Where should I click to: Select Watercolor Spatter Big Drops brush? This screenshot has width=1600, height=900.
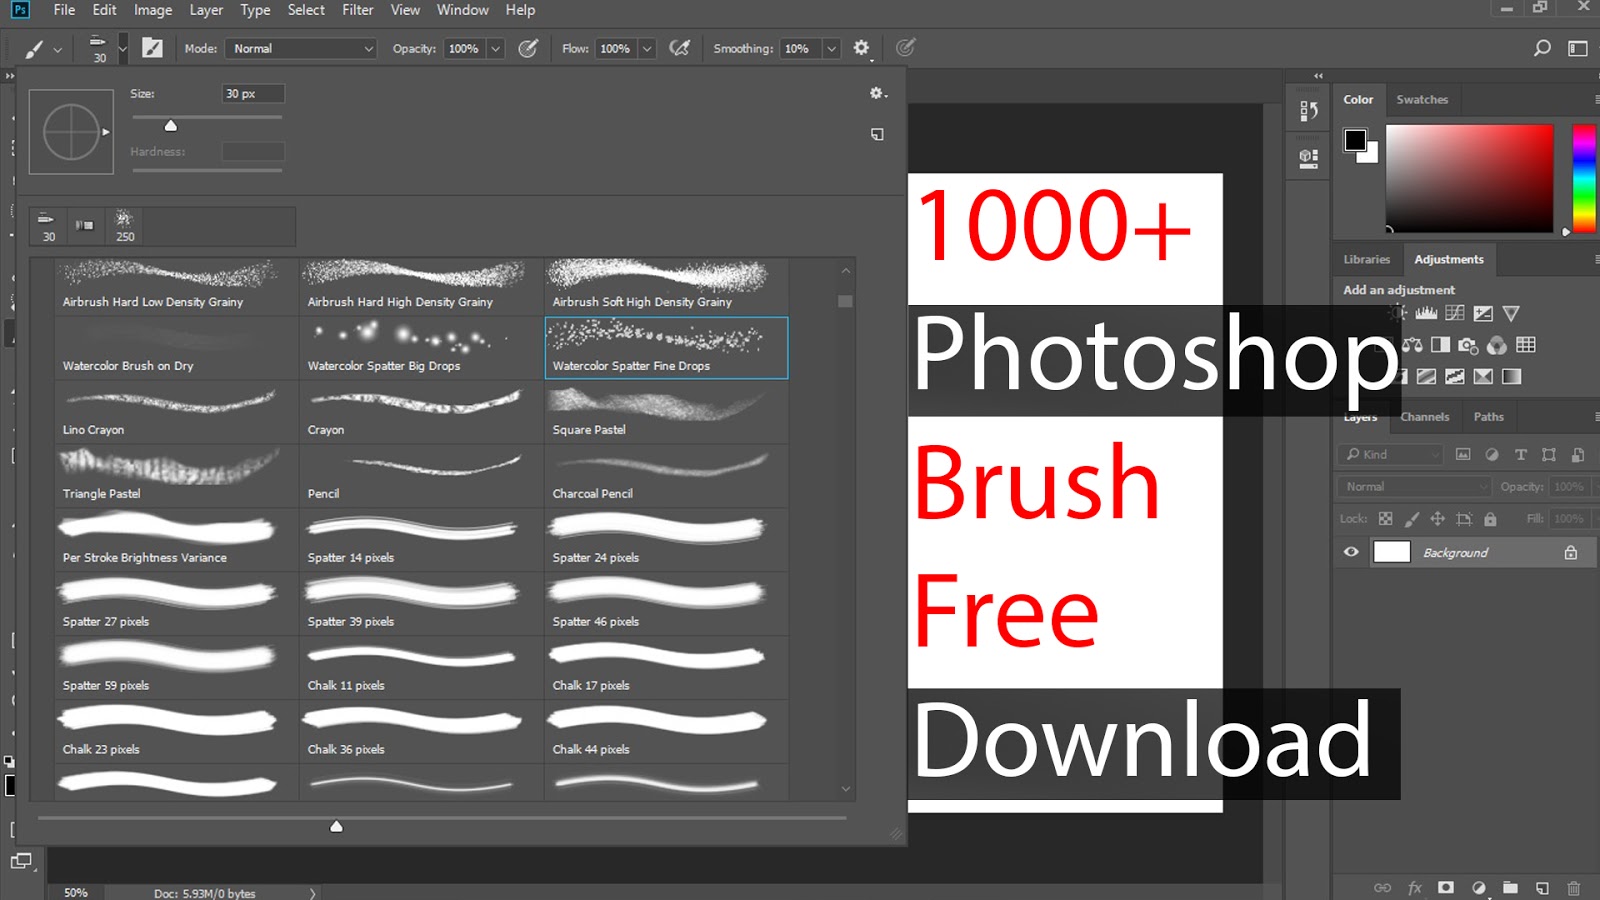pos(421,347)
